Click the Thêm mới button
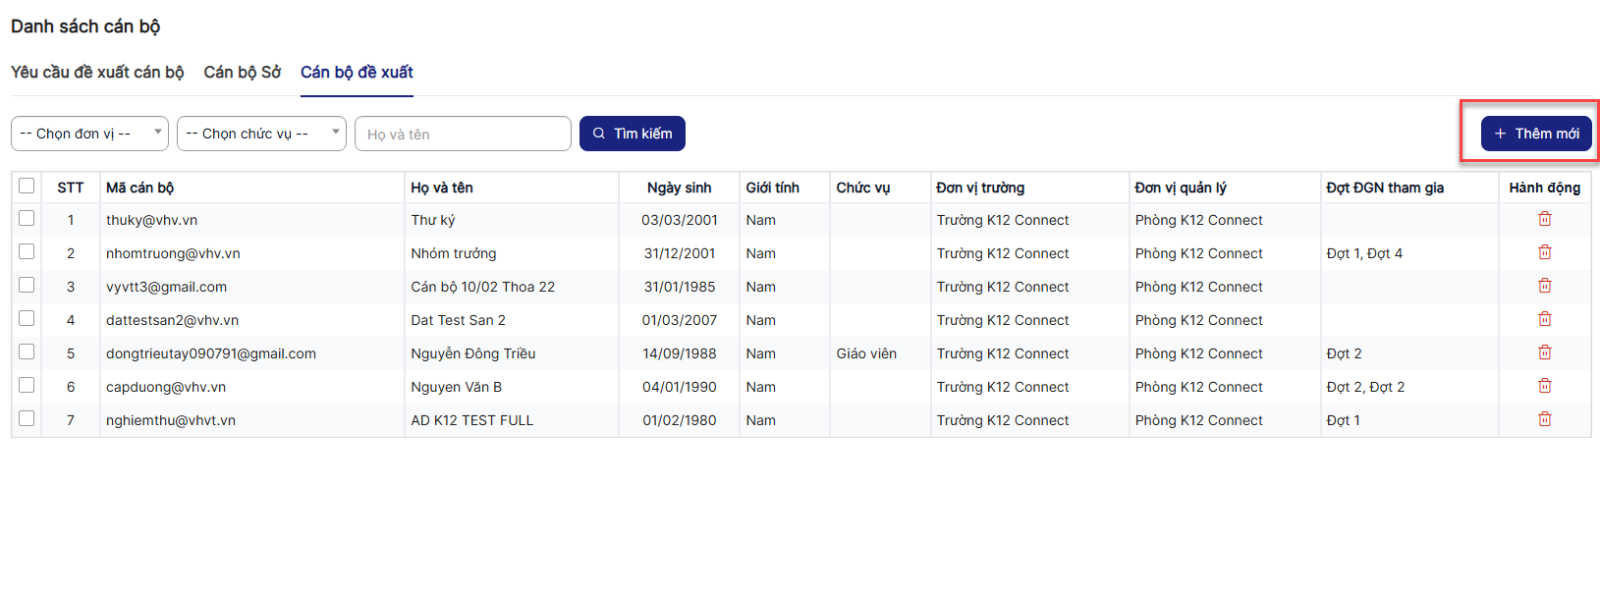This screenshot has height=595, width=1600. click(x=1536, y=134)
